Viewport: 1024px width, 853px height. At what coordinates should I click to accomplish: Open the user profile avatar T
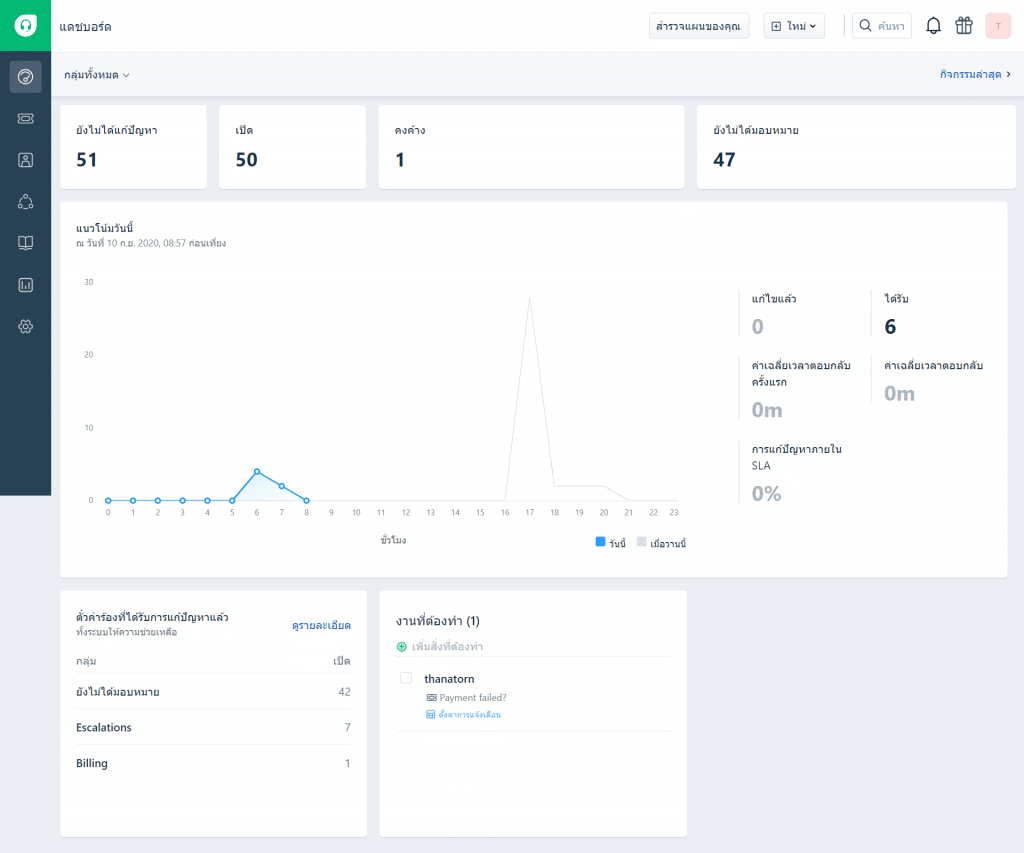998,26
